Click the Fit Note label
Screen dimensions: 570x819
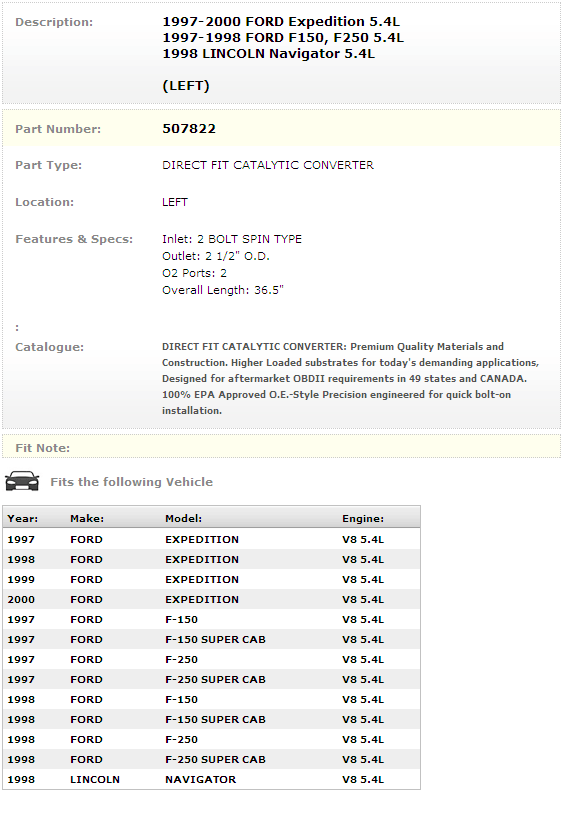point(42,448)
